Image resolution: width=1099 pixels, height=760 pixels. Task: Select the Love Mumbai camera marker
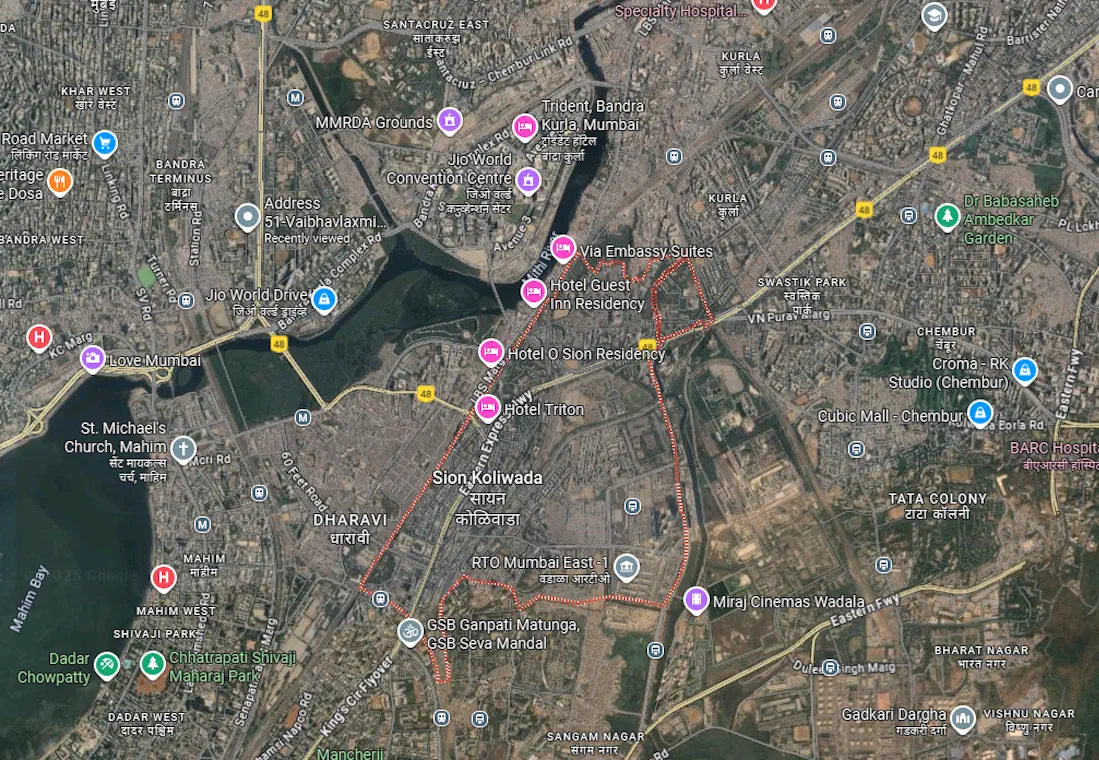pos(93,358)
